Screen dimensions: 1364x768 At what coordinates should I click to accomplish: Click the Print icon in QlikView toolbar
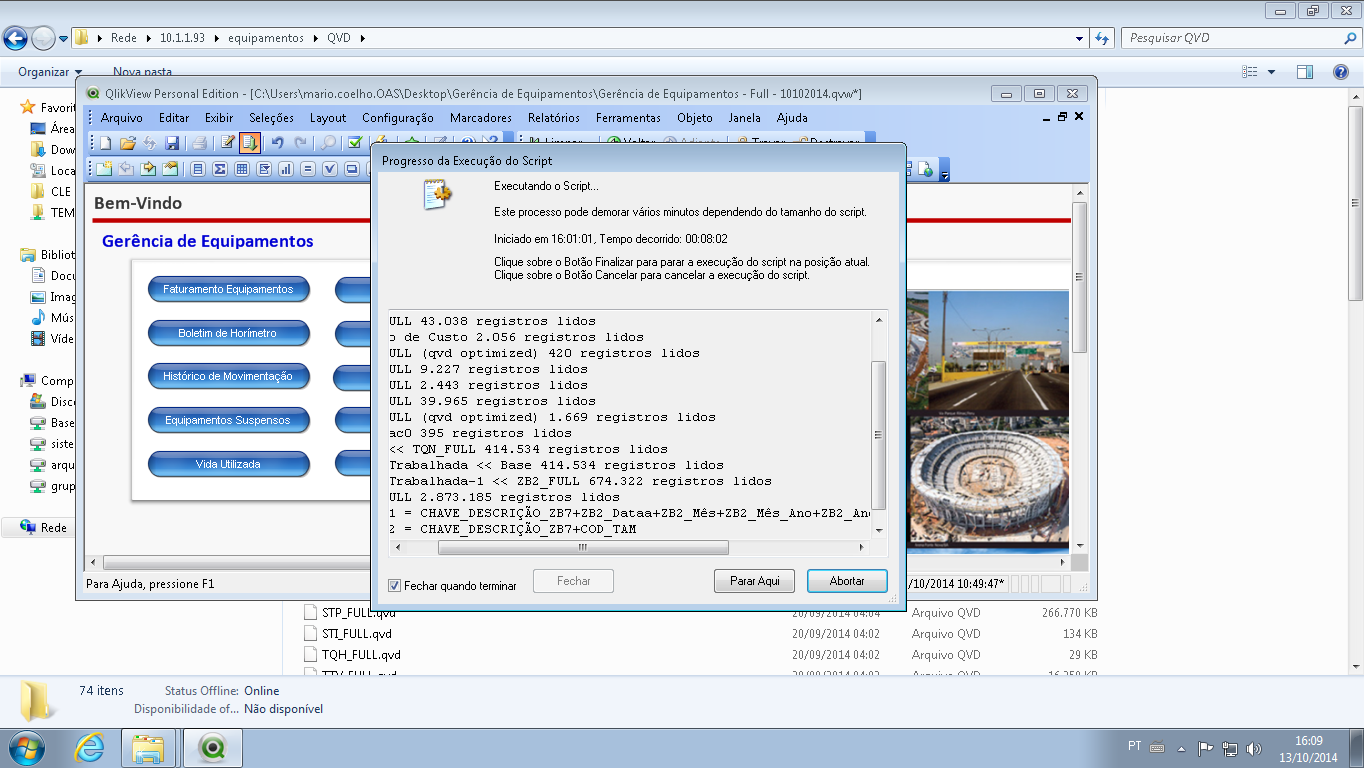click(199, 143)
